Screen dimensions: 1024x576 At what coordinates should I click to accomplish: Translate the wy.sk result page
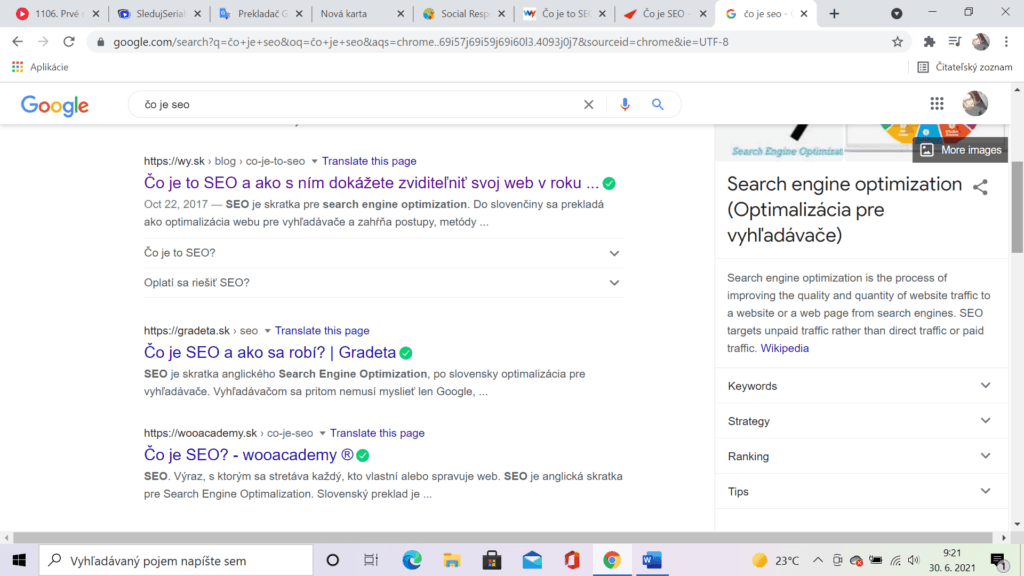click(369, 161)
